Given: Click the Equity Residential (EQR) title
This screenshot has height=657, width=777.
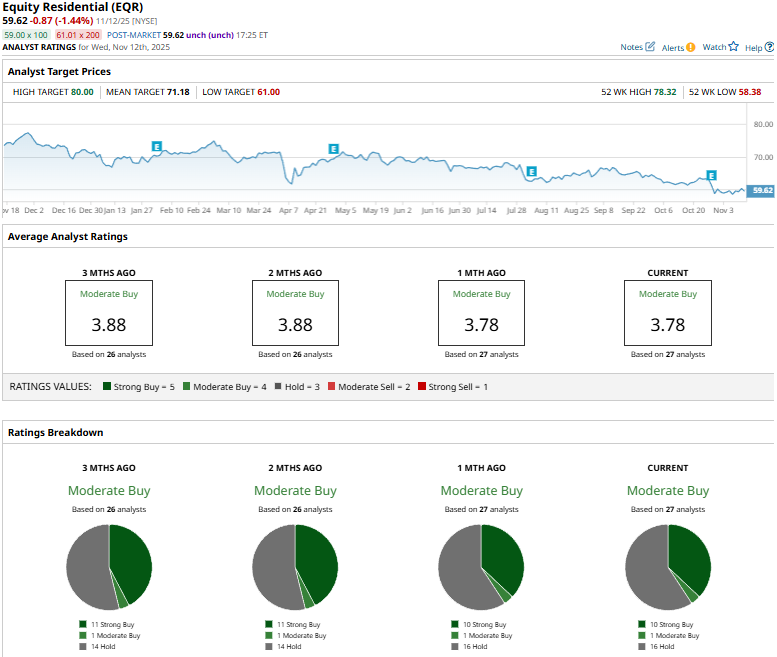Looking at the screenshot, I should pyautogui.click(x=75, y=7).
